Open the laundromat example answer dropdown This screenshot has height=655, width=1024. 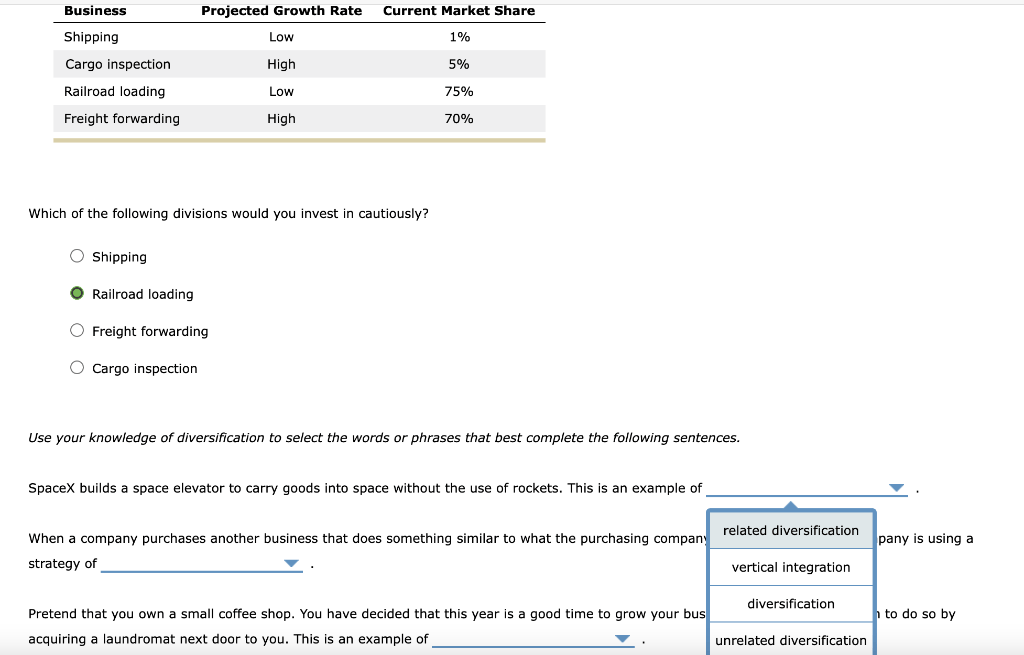[x=533, y=638]
